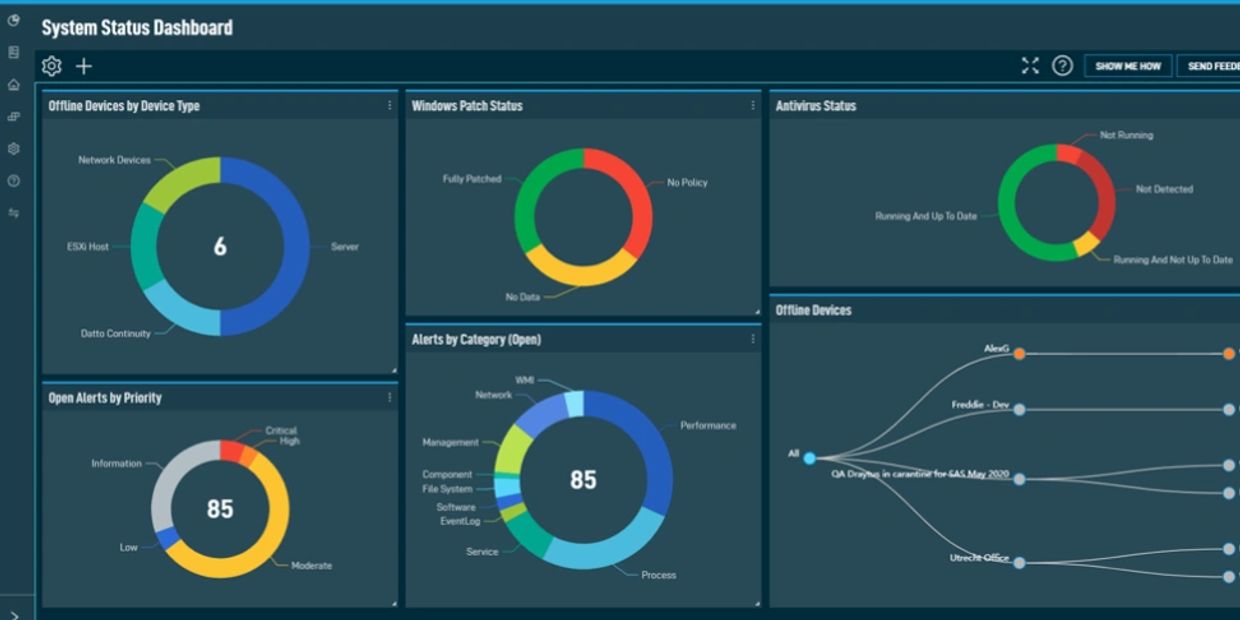The image size is (1240, 620).
Task: Click the Show Me How button
Action: 1128,66
